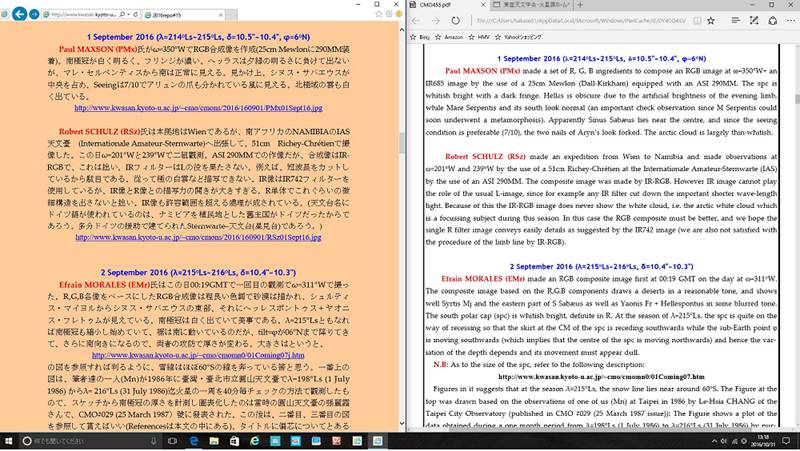
Task: Go forward in Edge browser
Action: 436,20
